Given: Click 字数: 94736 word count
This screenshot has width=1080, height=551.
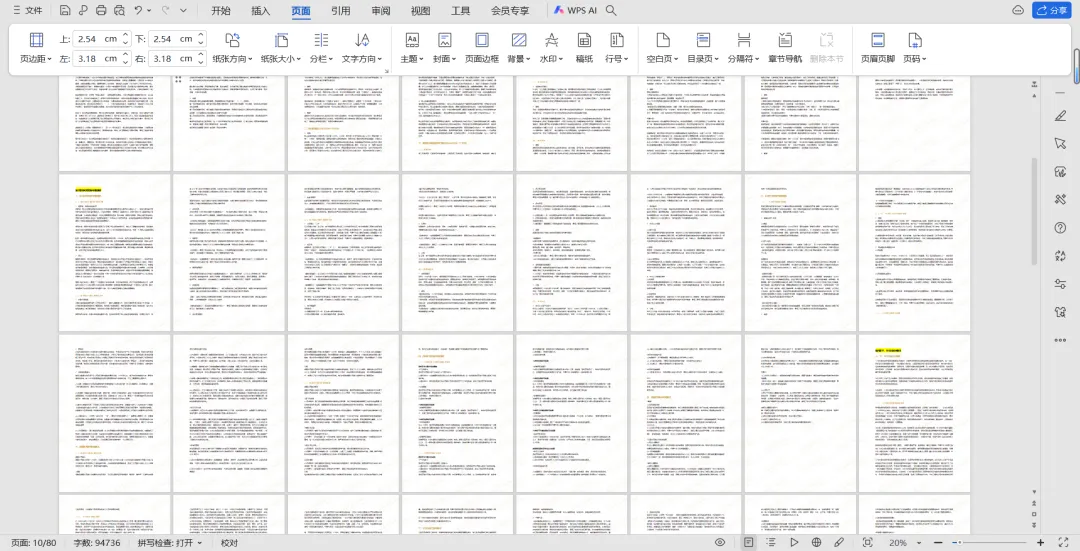Looking at the screenshot, I should (x=97, y=543).
